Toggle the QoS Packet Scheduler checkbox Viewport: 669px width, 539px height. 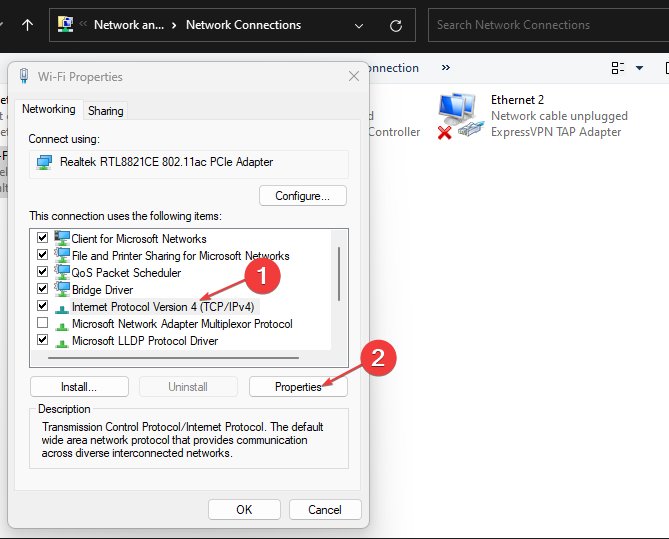(42, 271)
